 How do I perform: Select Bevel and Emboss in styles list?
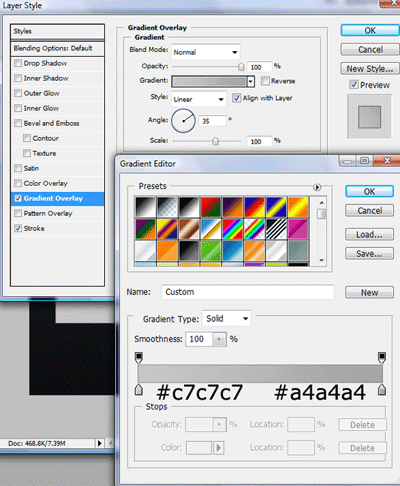click(52, 123)
